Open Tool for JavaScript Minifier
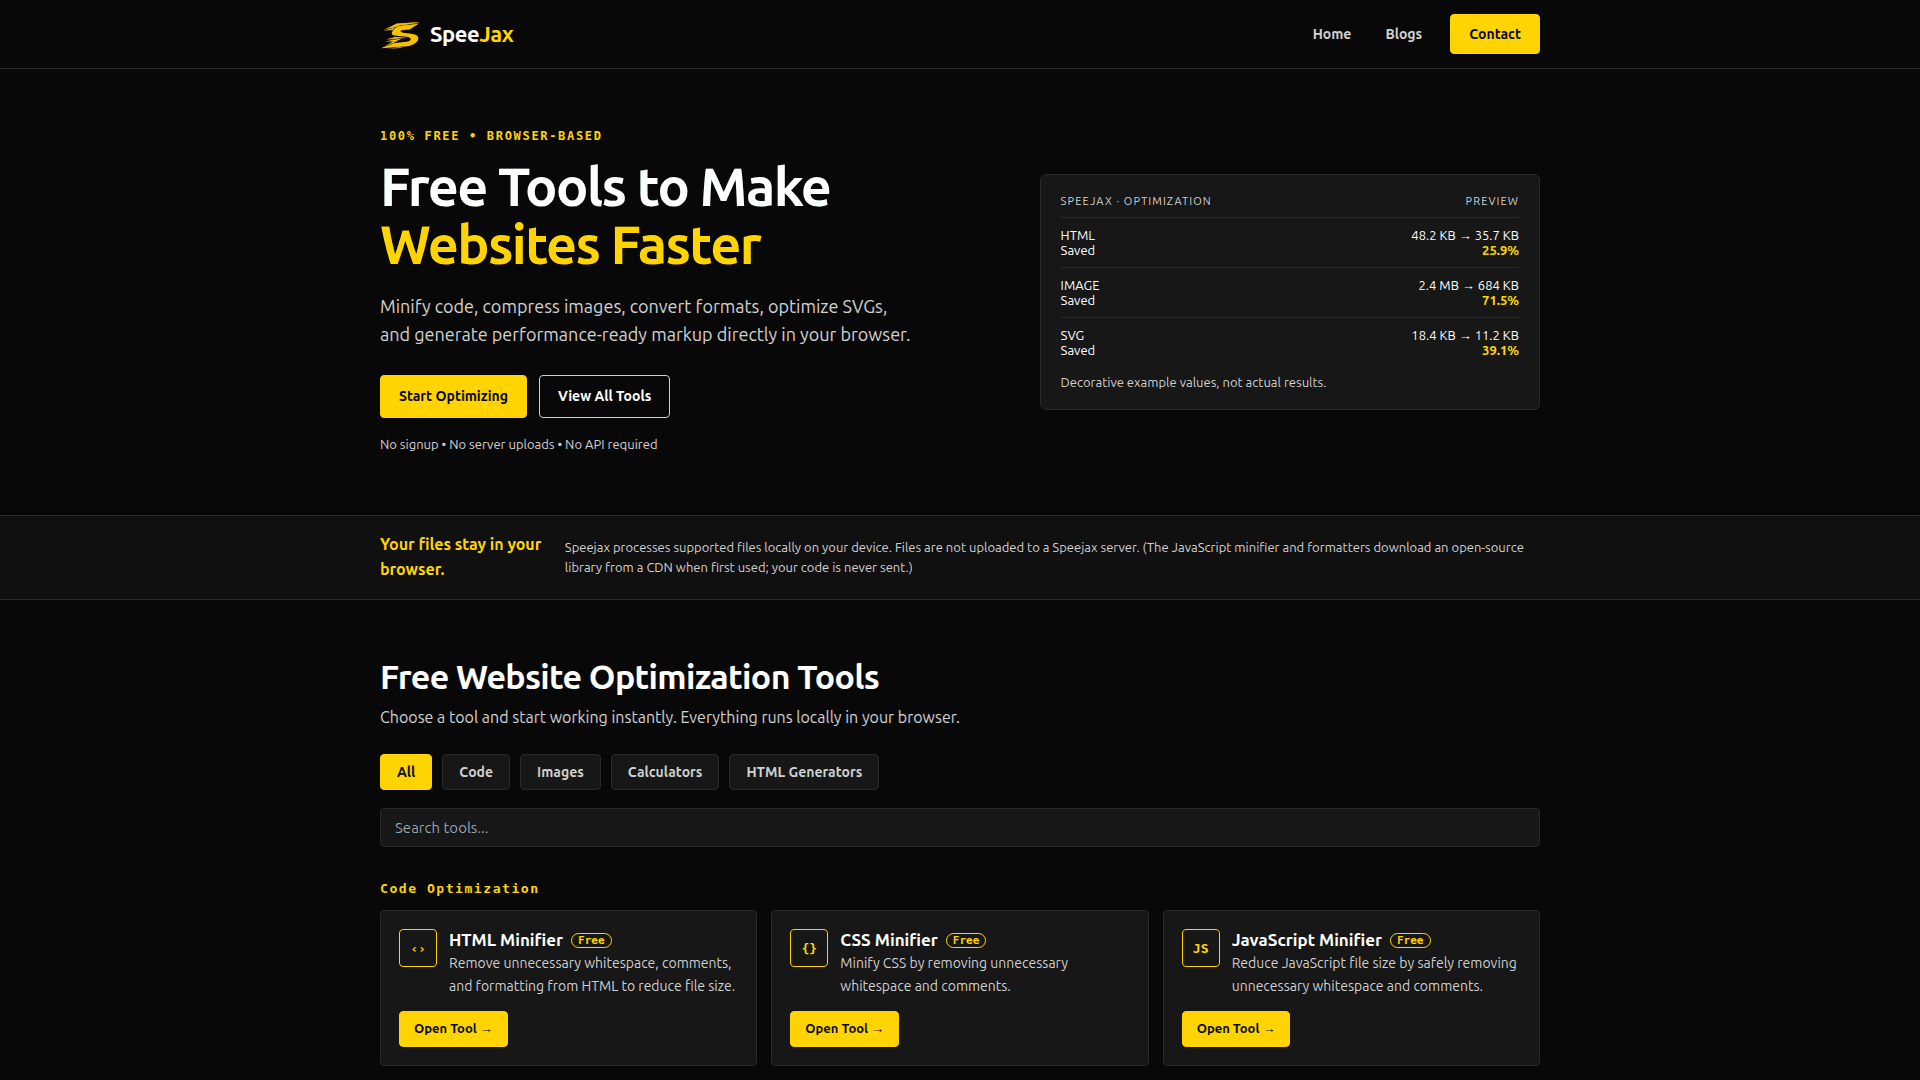 click(1236, 1029)
